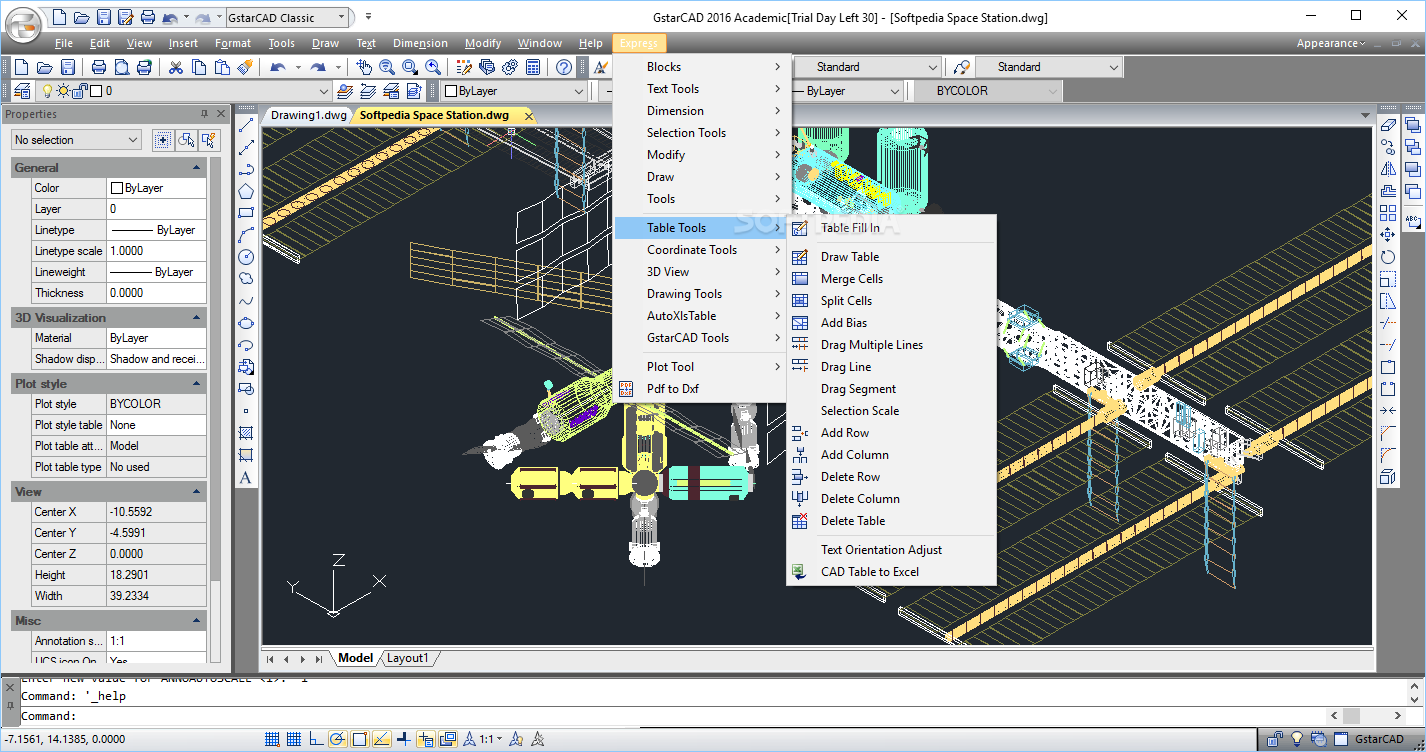1426x752 pixels.
Task: Toggle Ortho mode in status bar
Action: 316,740
